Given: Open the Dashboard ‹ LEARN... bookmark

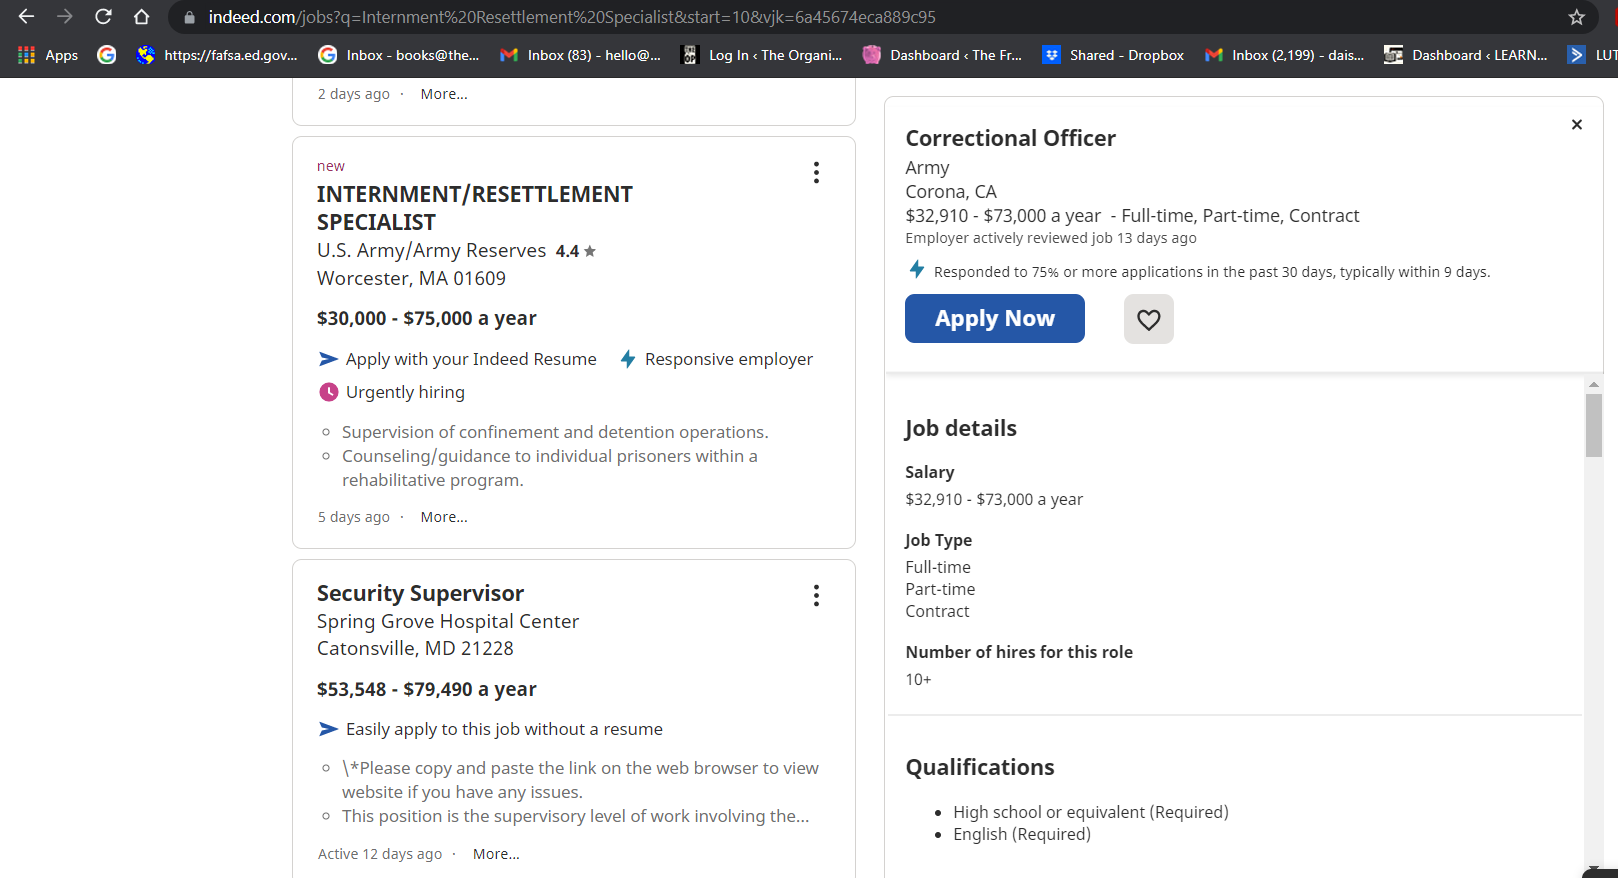Looking at the screenshot, I should point(1465,55).
